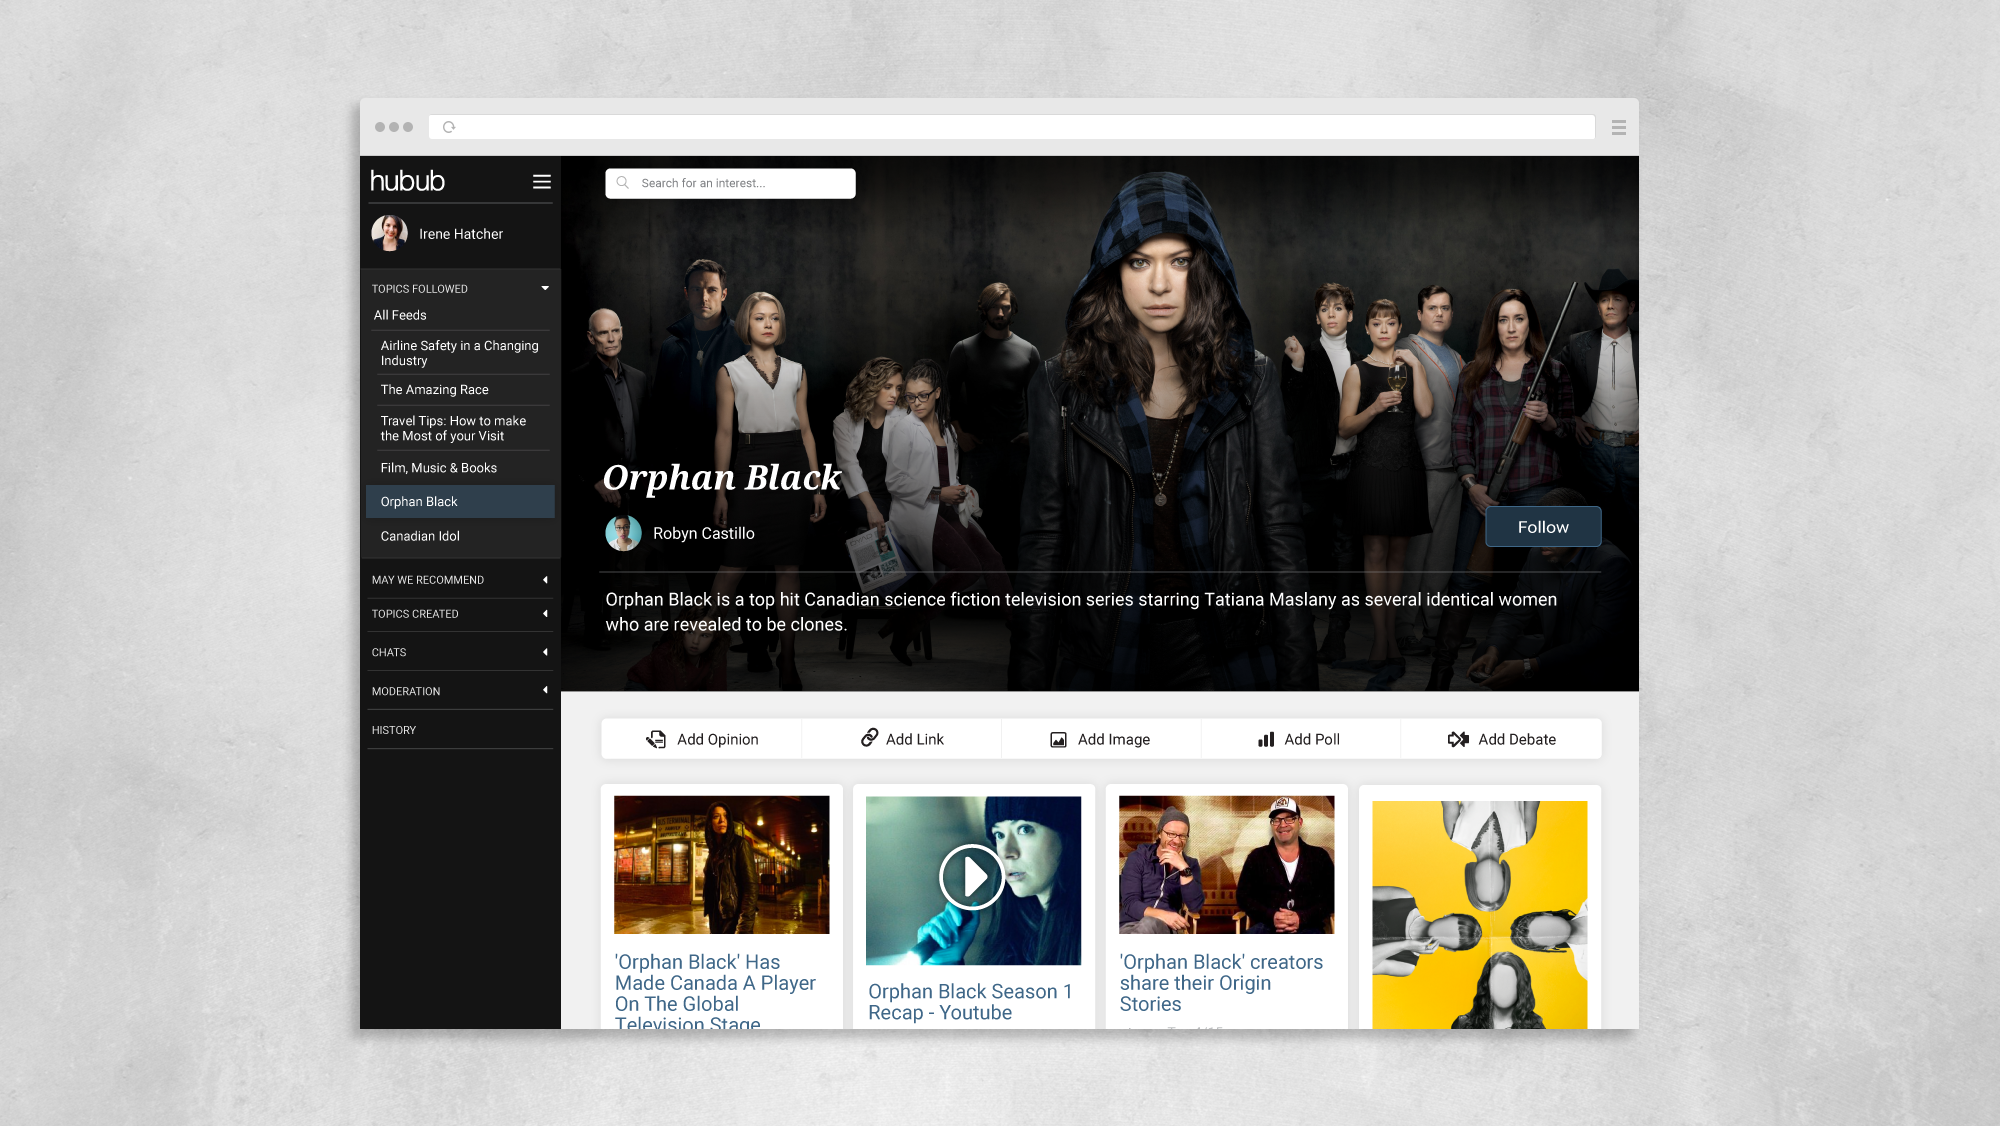
Task: Click Irene Hatcher user name
Action: click(x=460, y=234)
